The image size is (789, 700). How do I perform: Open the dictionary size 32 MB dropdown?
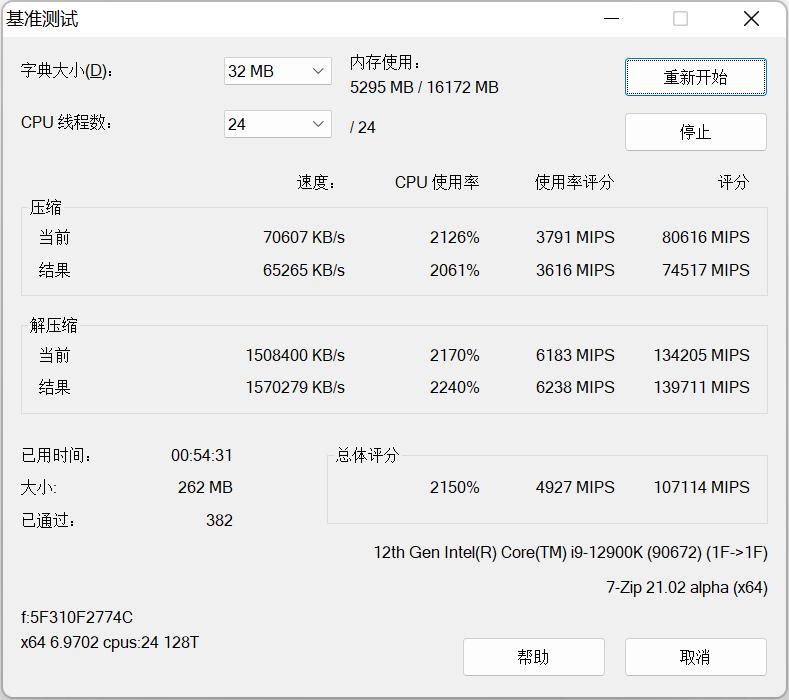coord(278,71)
